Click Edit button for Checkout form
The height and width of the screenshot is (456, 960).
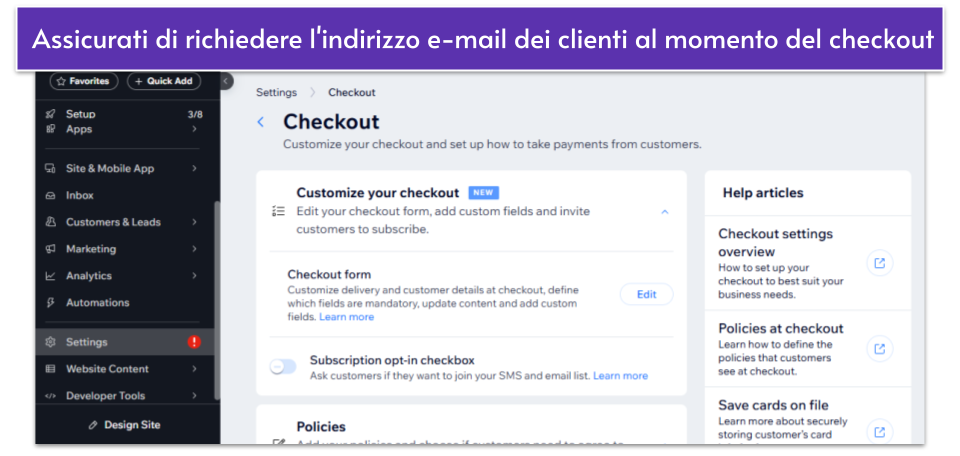click(647, 294)
